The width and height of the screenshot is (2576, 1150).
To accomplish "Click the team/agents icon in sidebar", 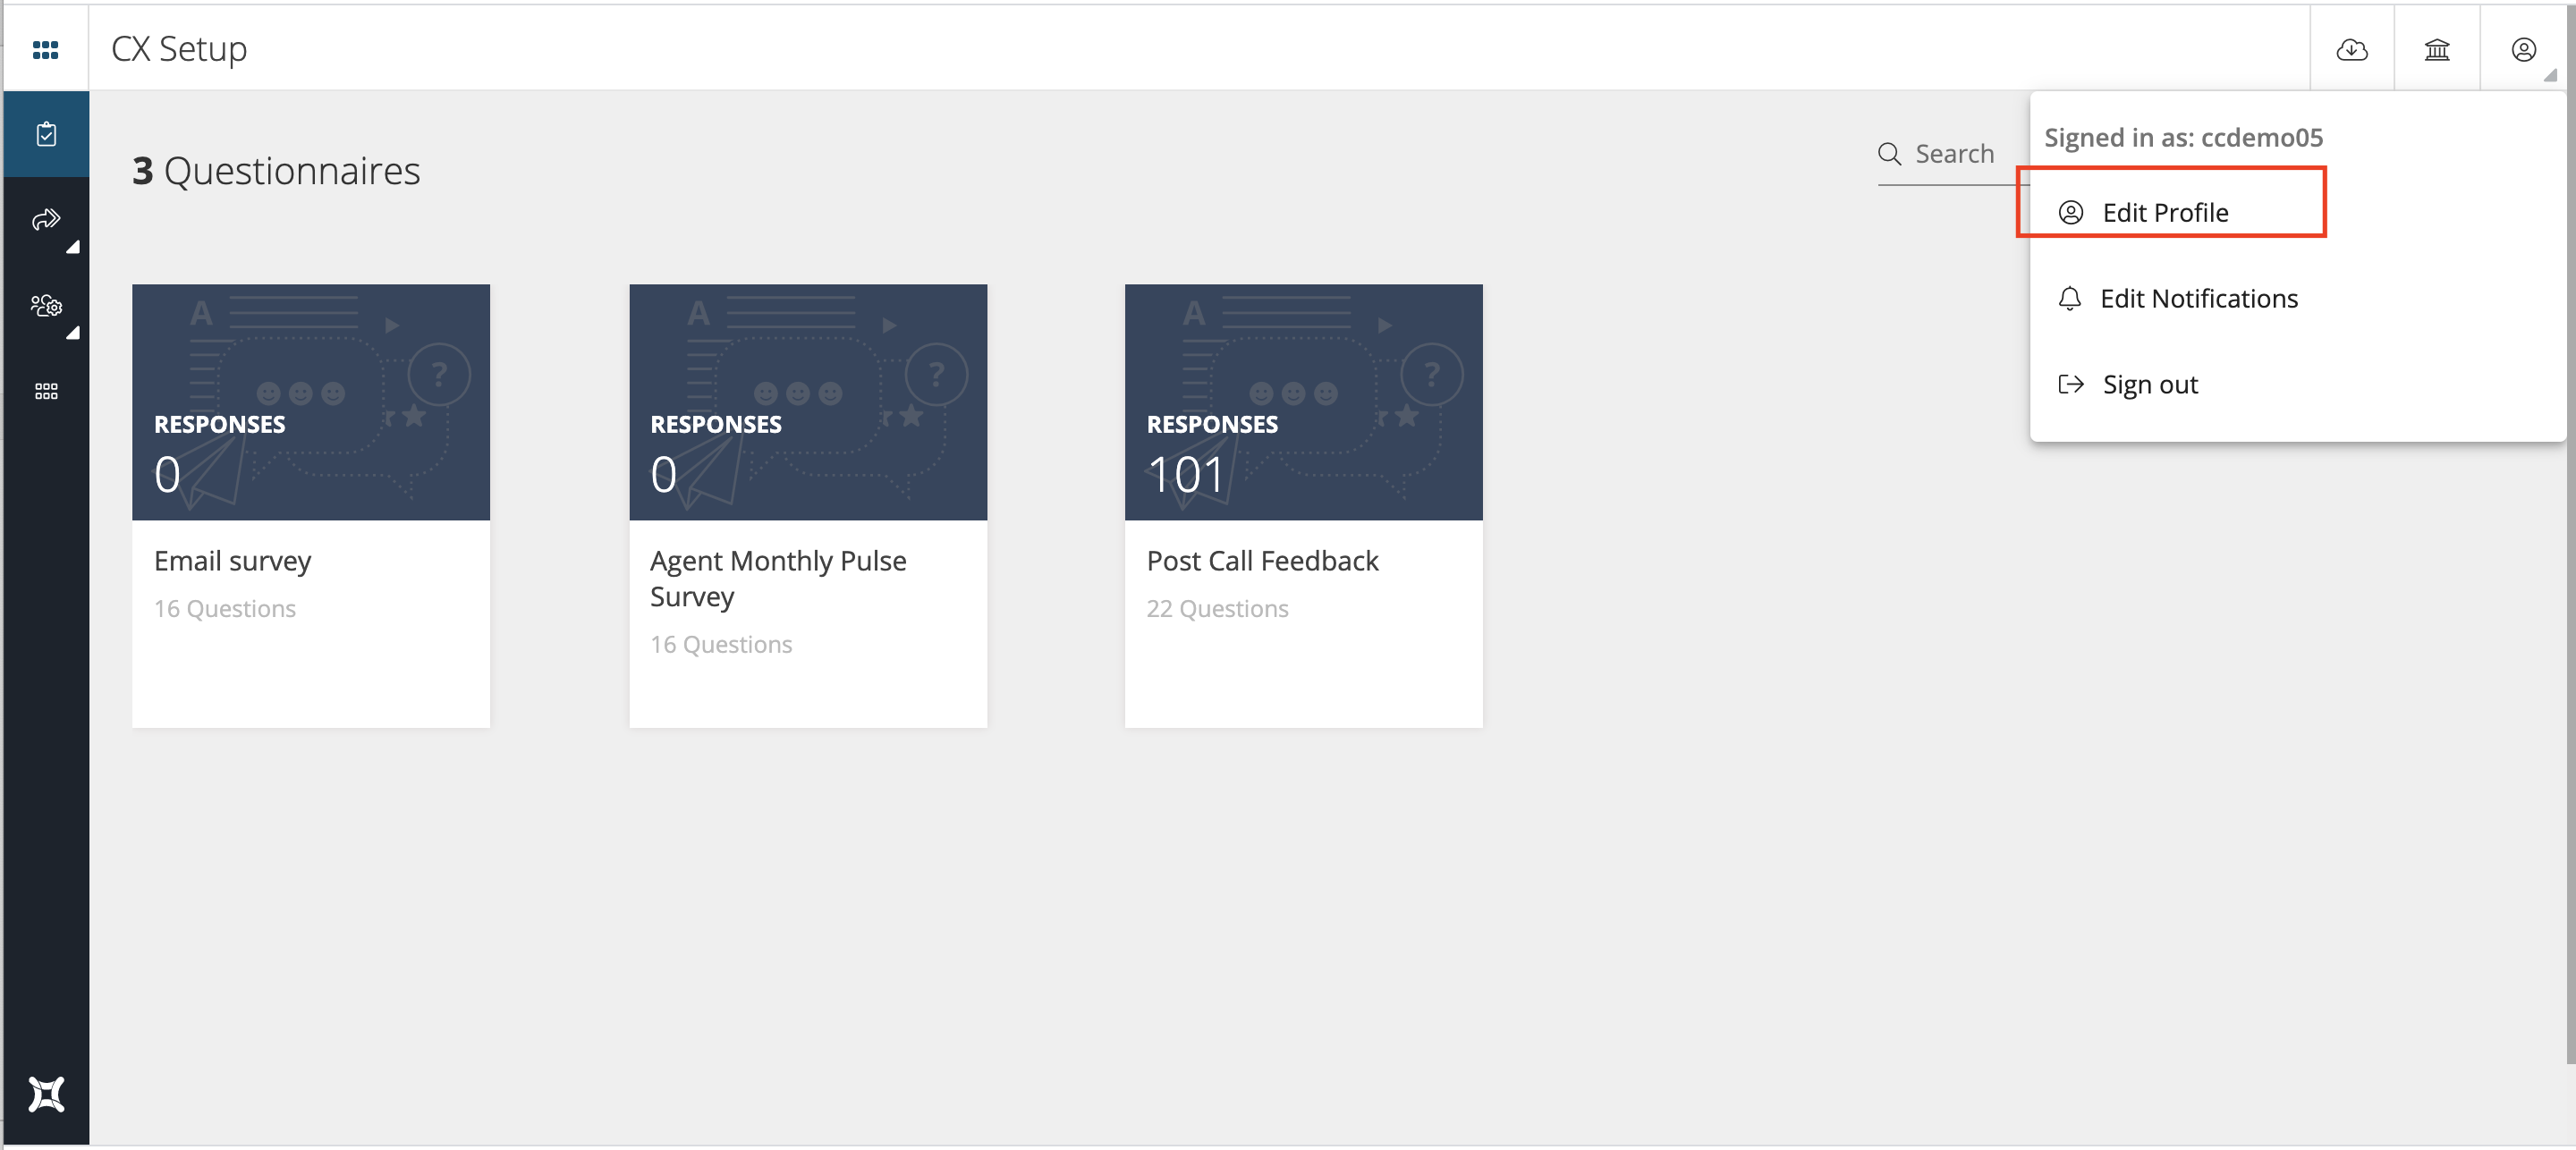I will 45,306.
